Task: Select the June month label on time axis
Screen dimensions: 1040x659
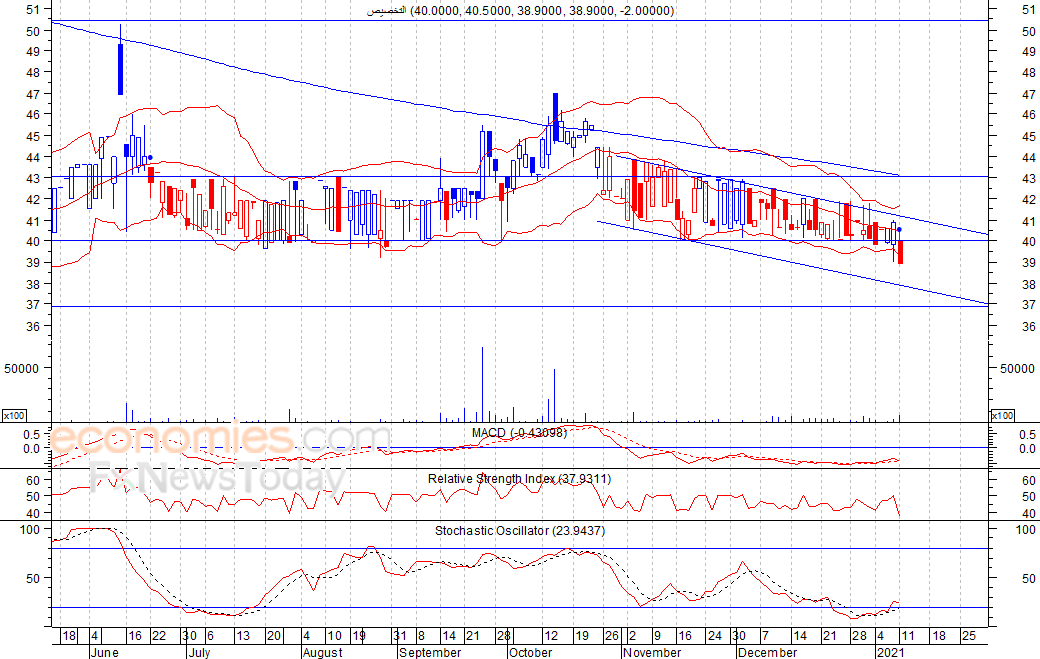Action: tap(104, 652)
